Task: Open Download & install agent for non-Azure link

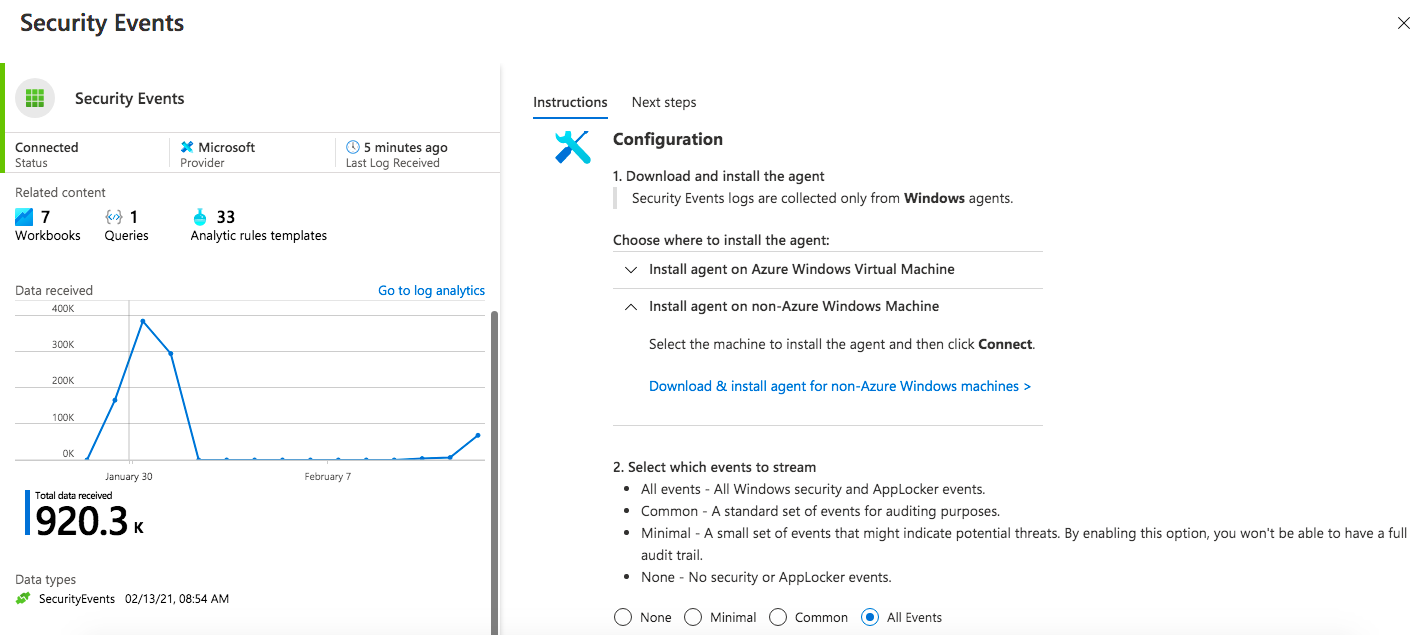Action: (x=840, y=386)
